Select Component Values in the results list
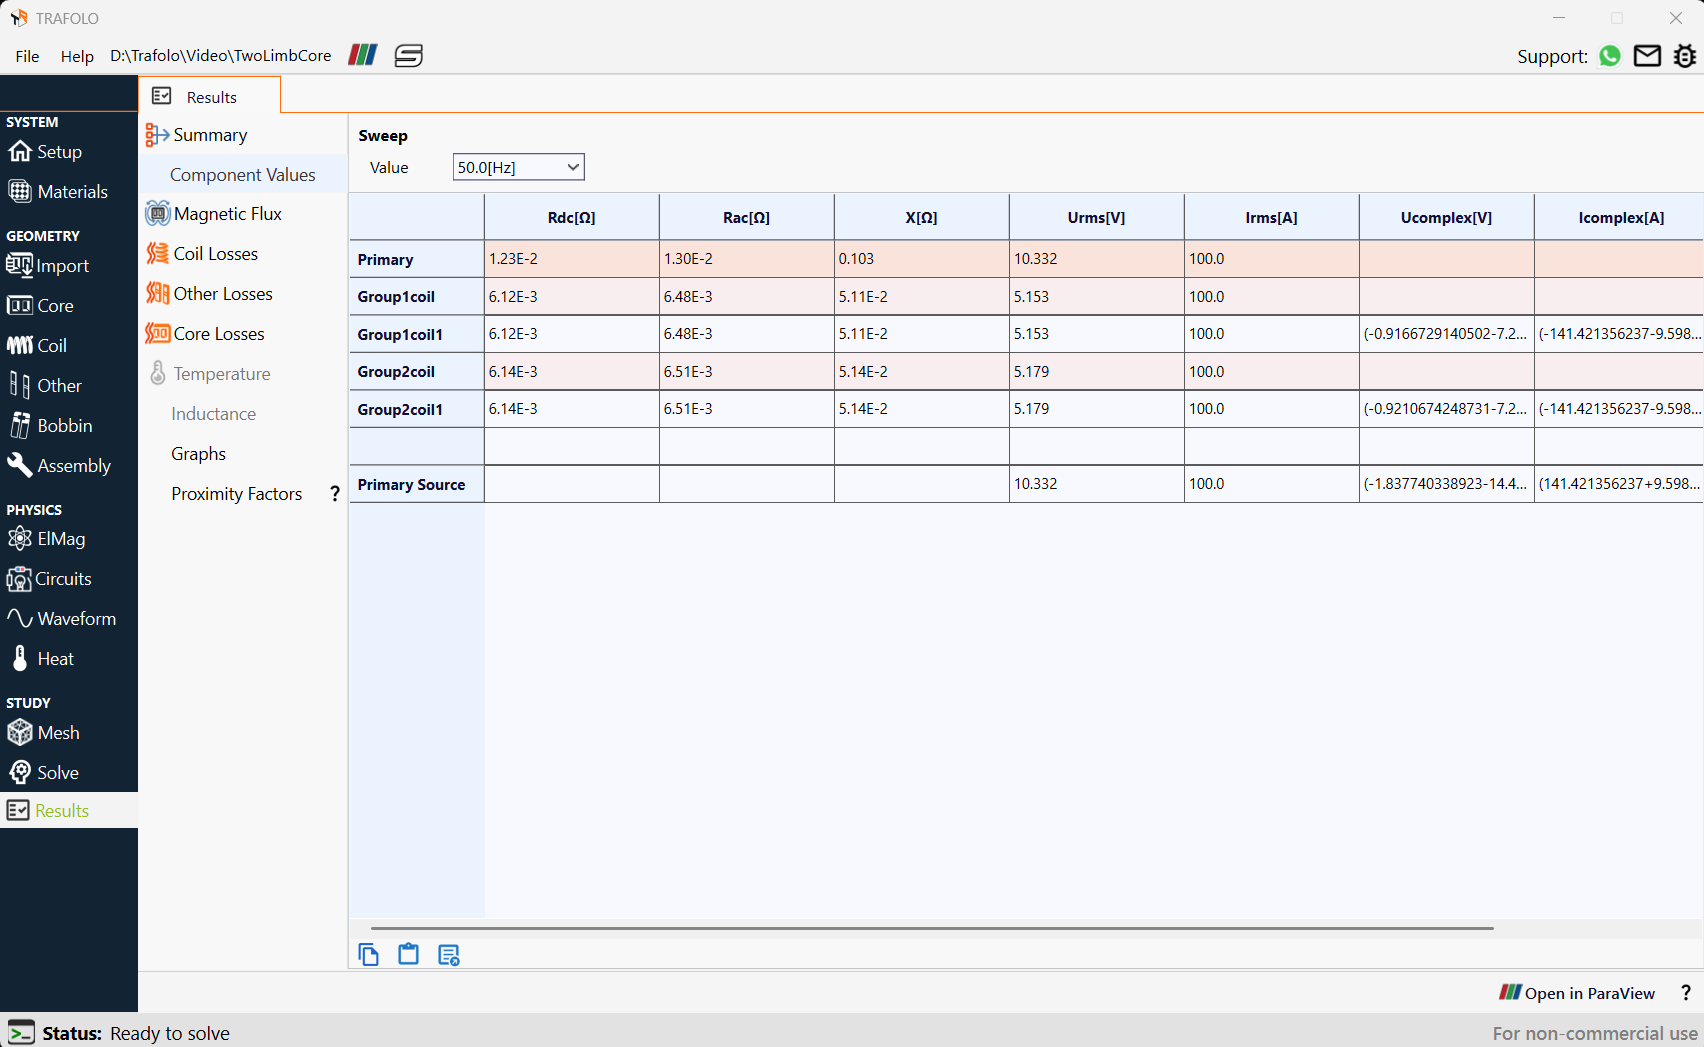1704x1047 pixels. click(243, 175)
